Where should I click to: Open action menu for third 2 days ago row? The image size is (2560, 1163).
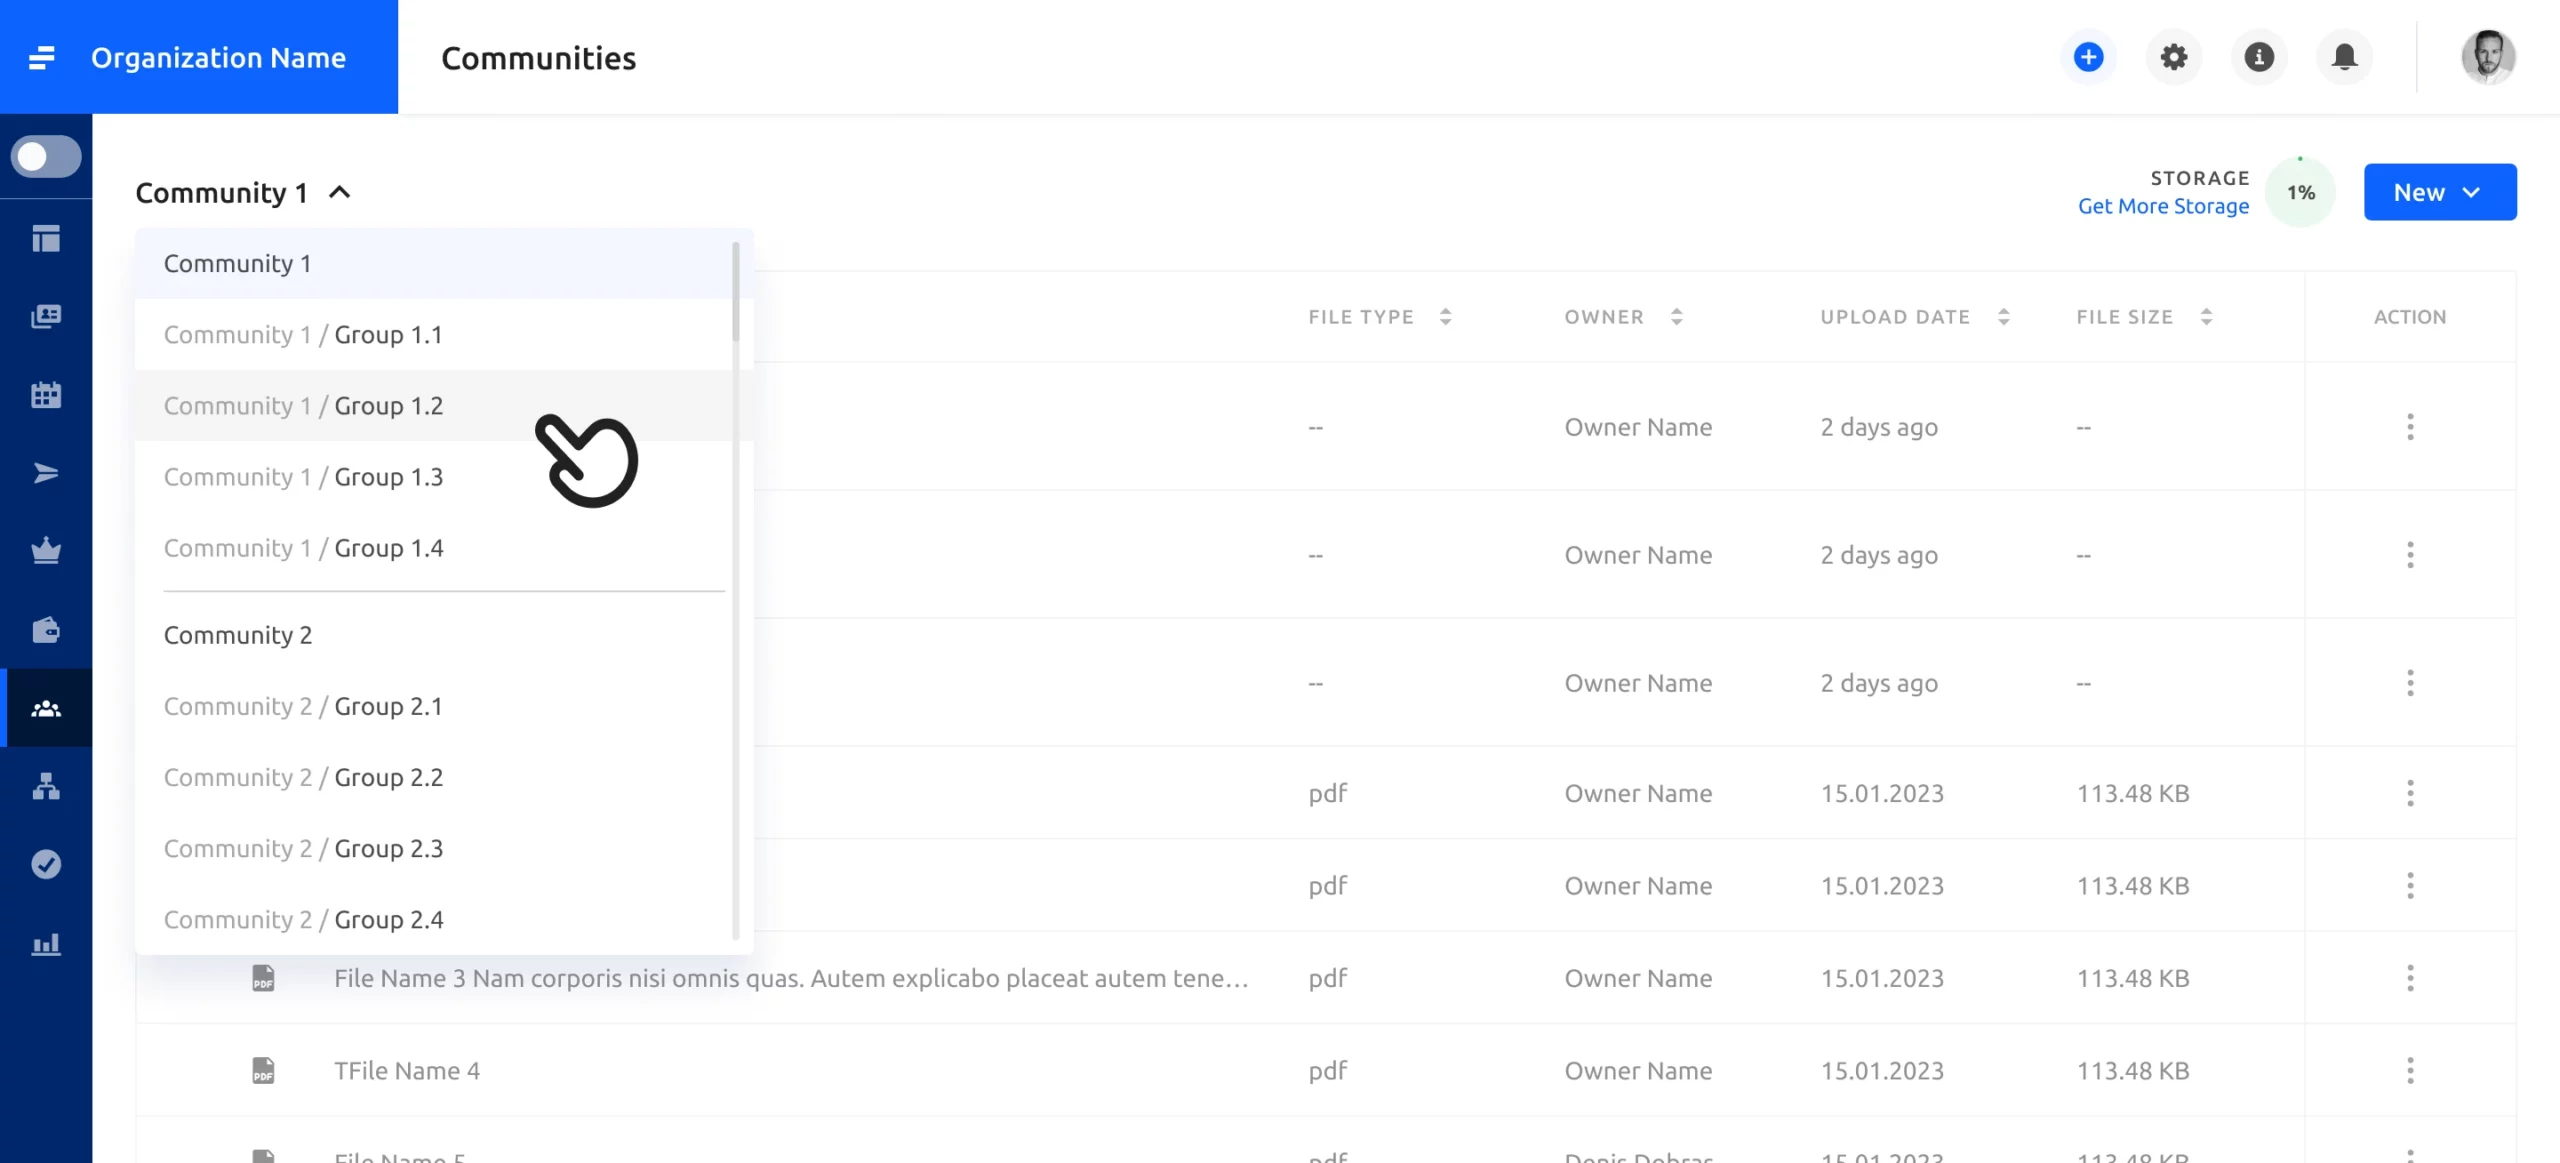[2409, 683]
